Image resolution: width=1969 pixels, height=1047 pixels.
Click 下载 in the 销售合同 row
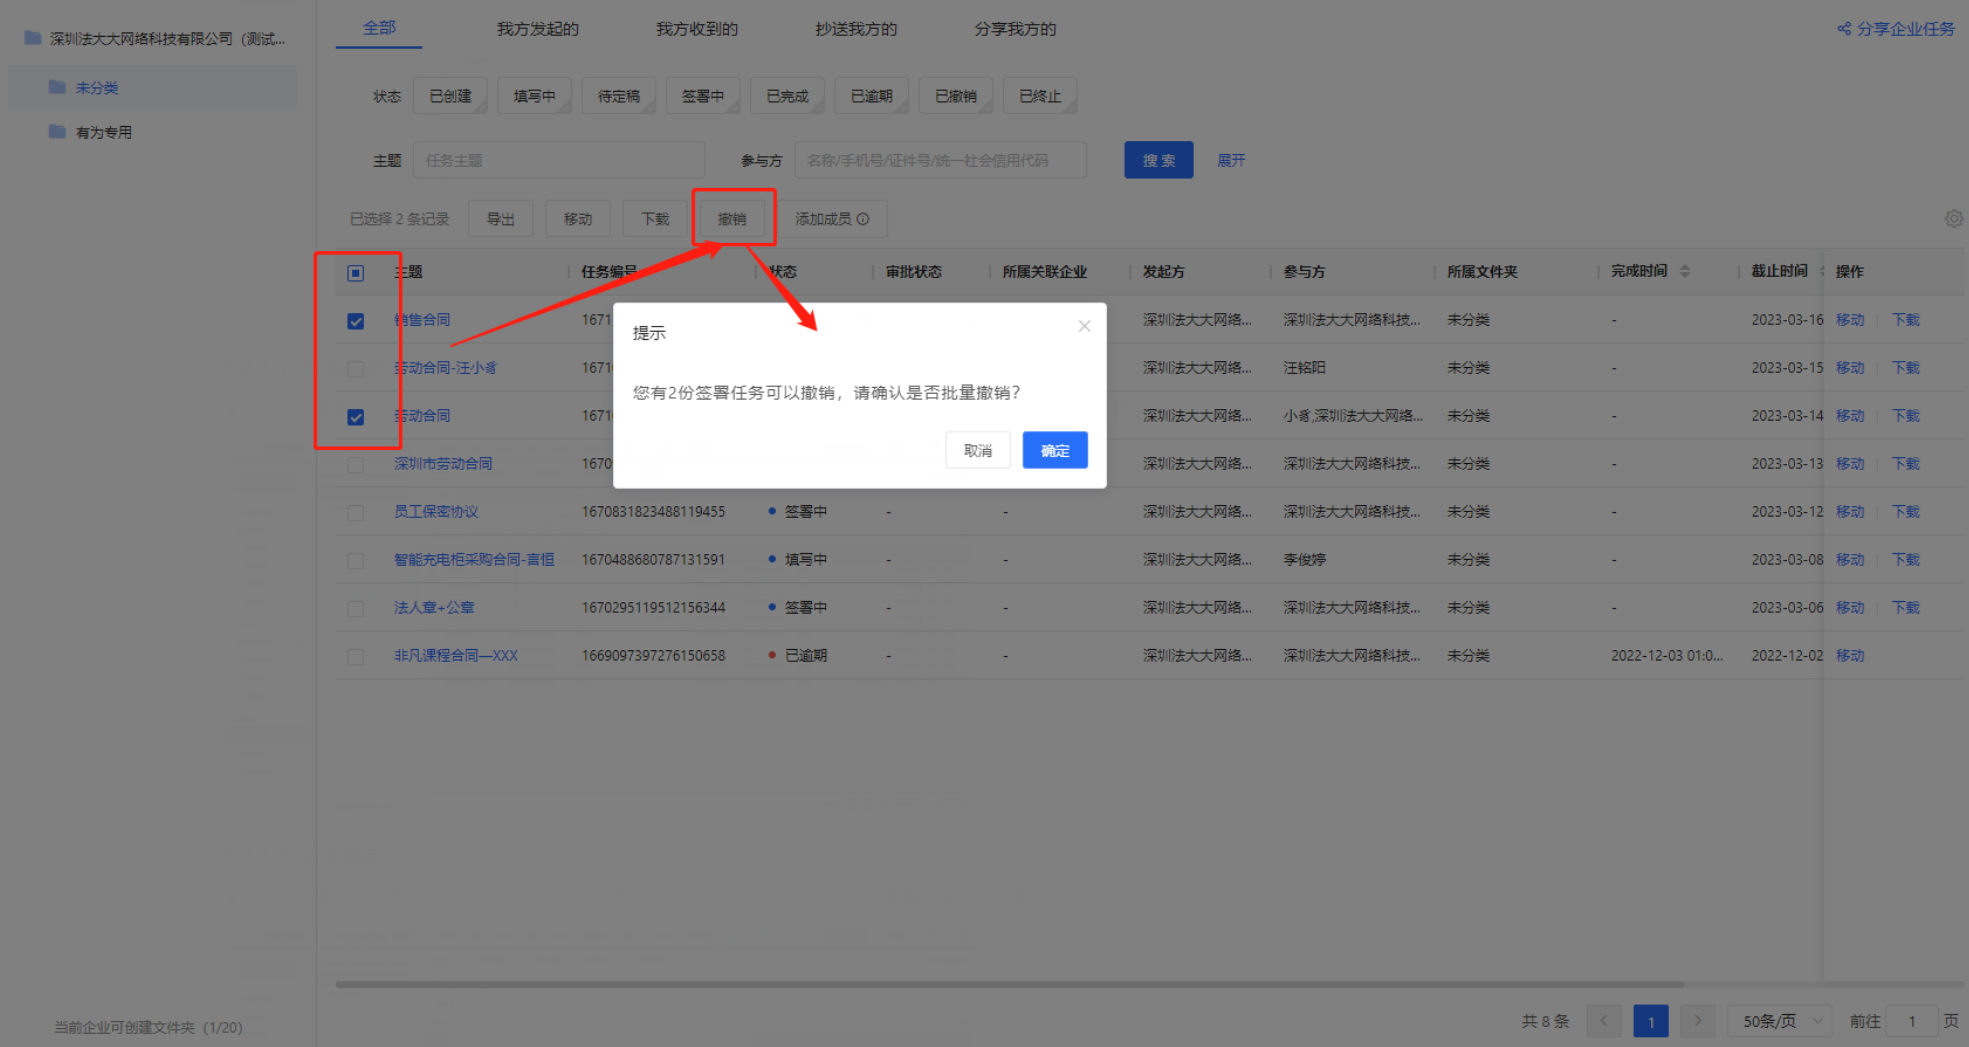(1906, 320)
